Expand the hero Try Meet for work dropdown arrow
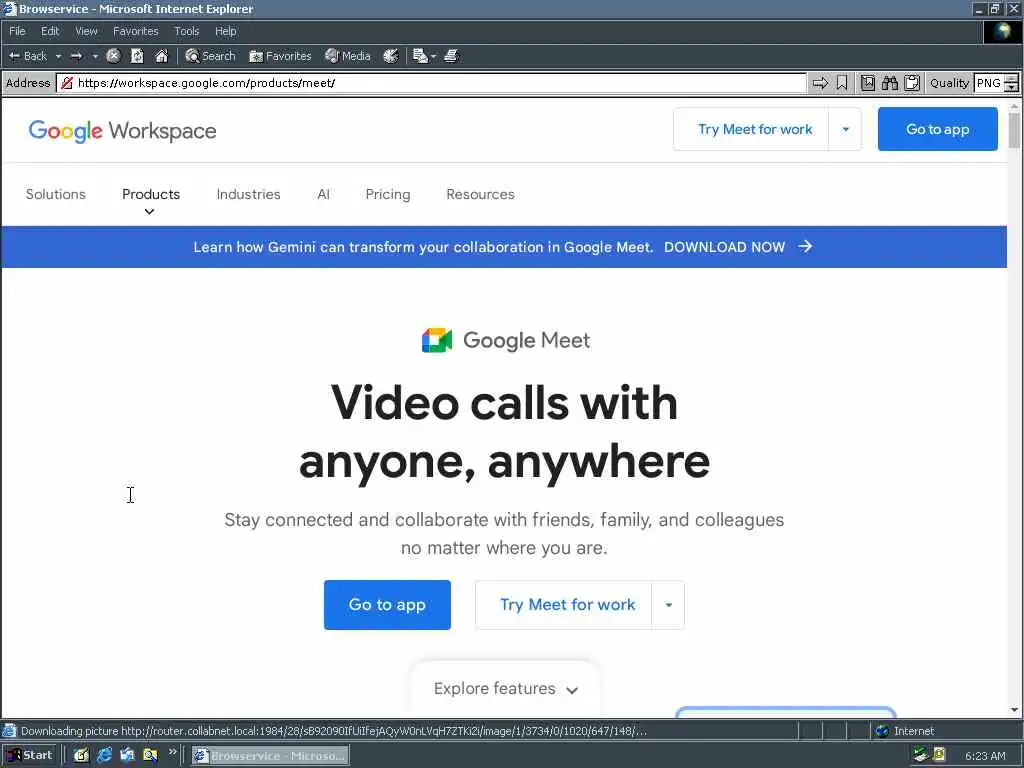 (668, 605)
